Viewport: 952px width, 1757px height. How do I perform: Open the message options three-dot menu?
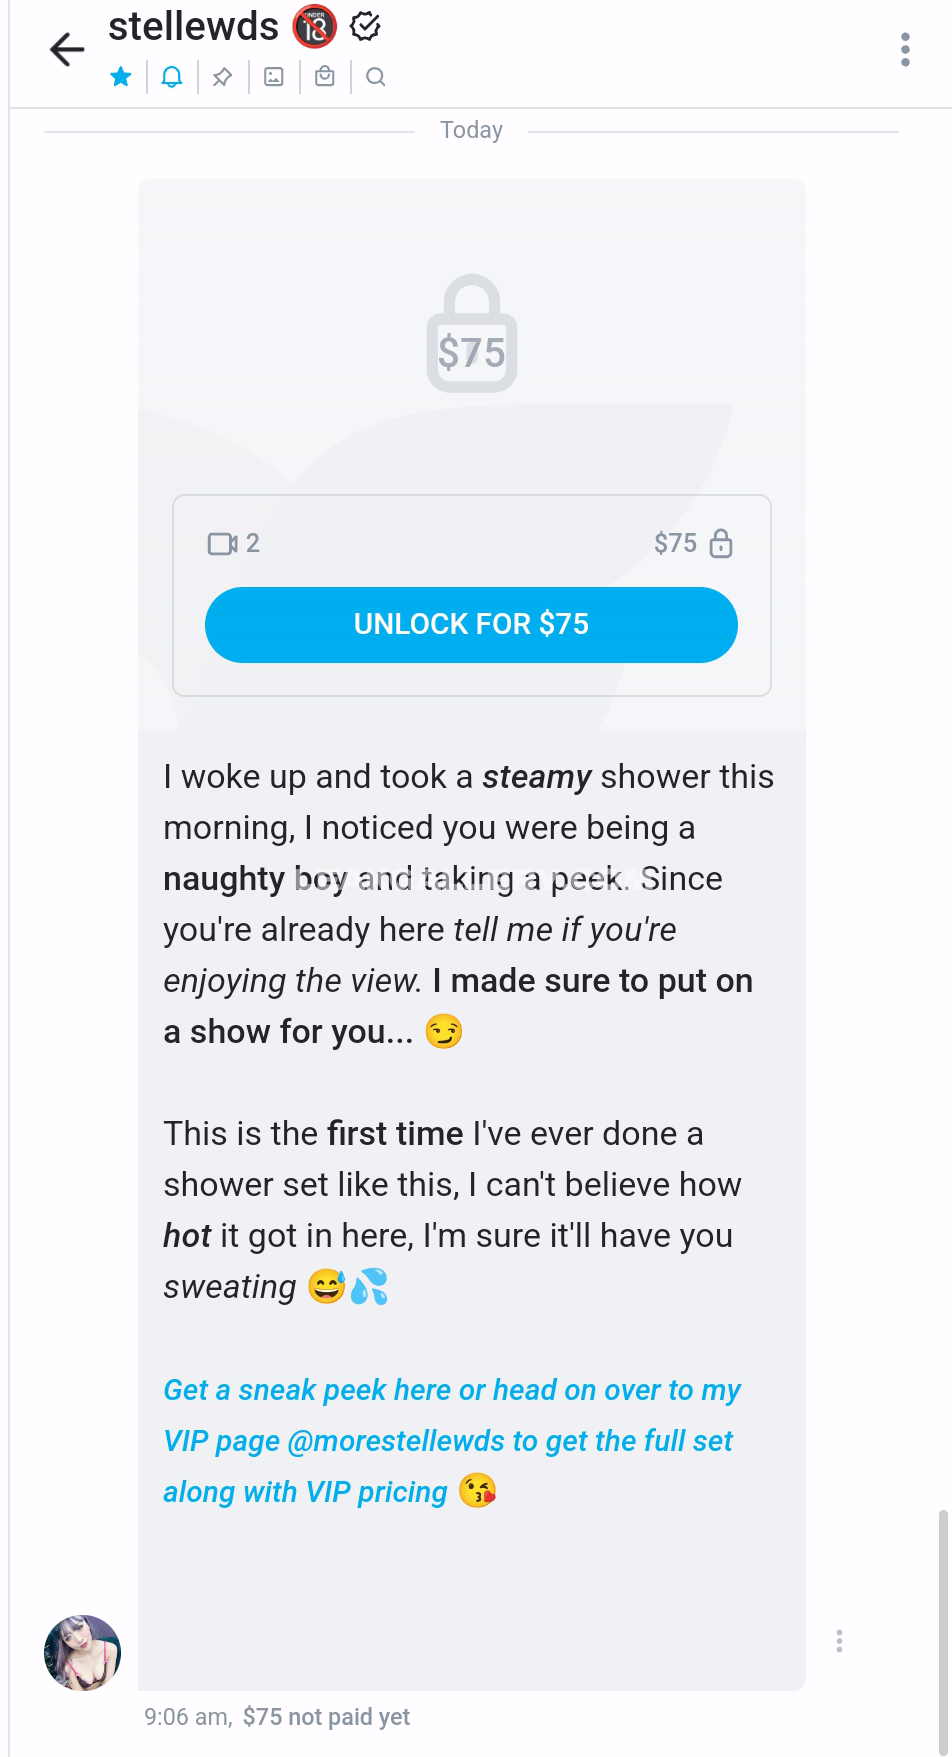[839, 1641]
